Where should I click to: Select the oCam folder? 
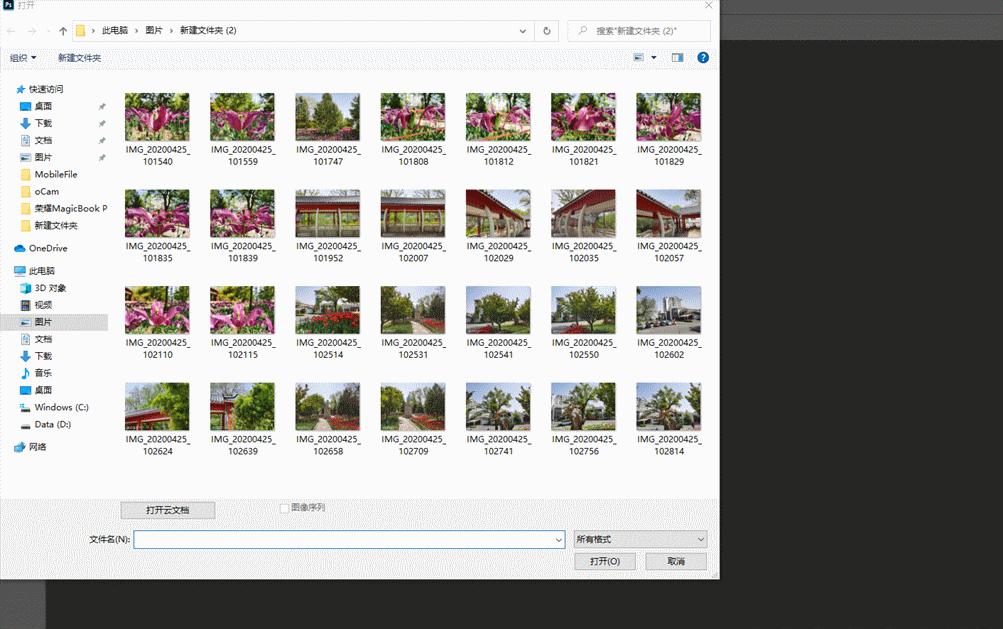click(x=47, y=191)
